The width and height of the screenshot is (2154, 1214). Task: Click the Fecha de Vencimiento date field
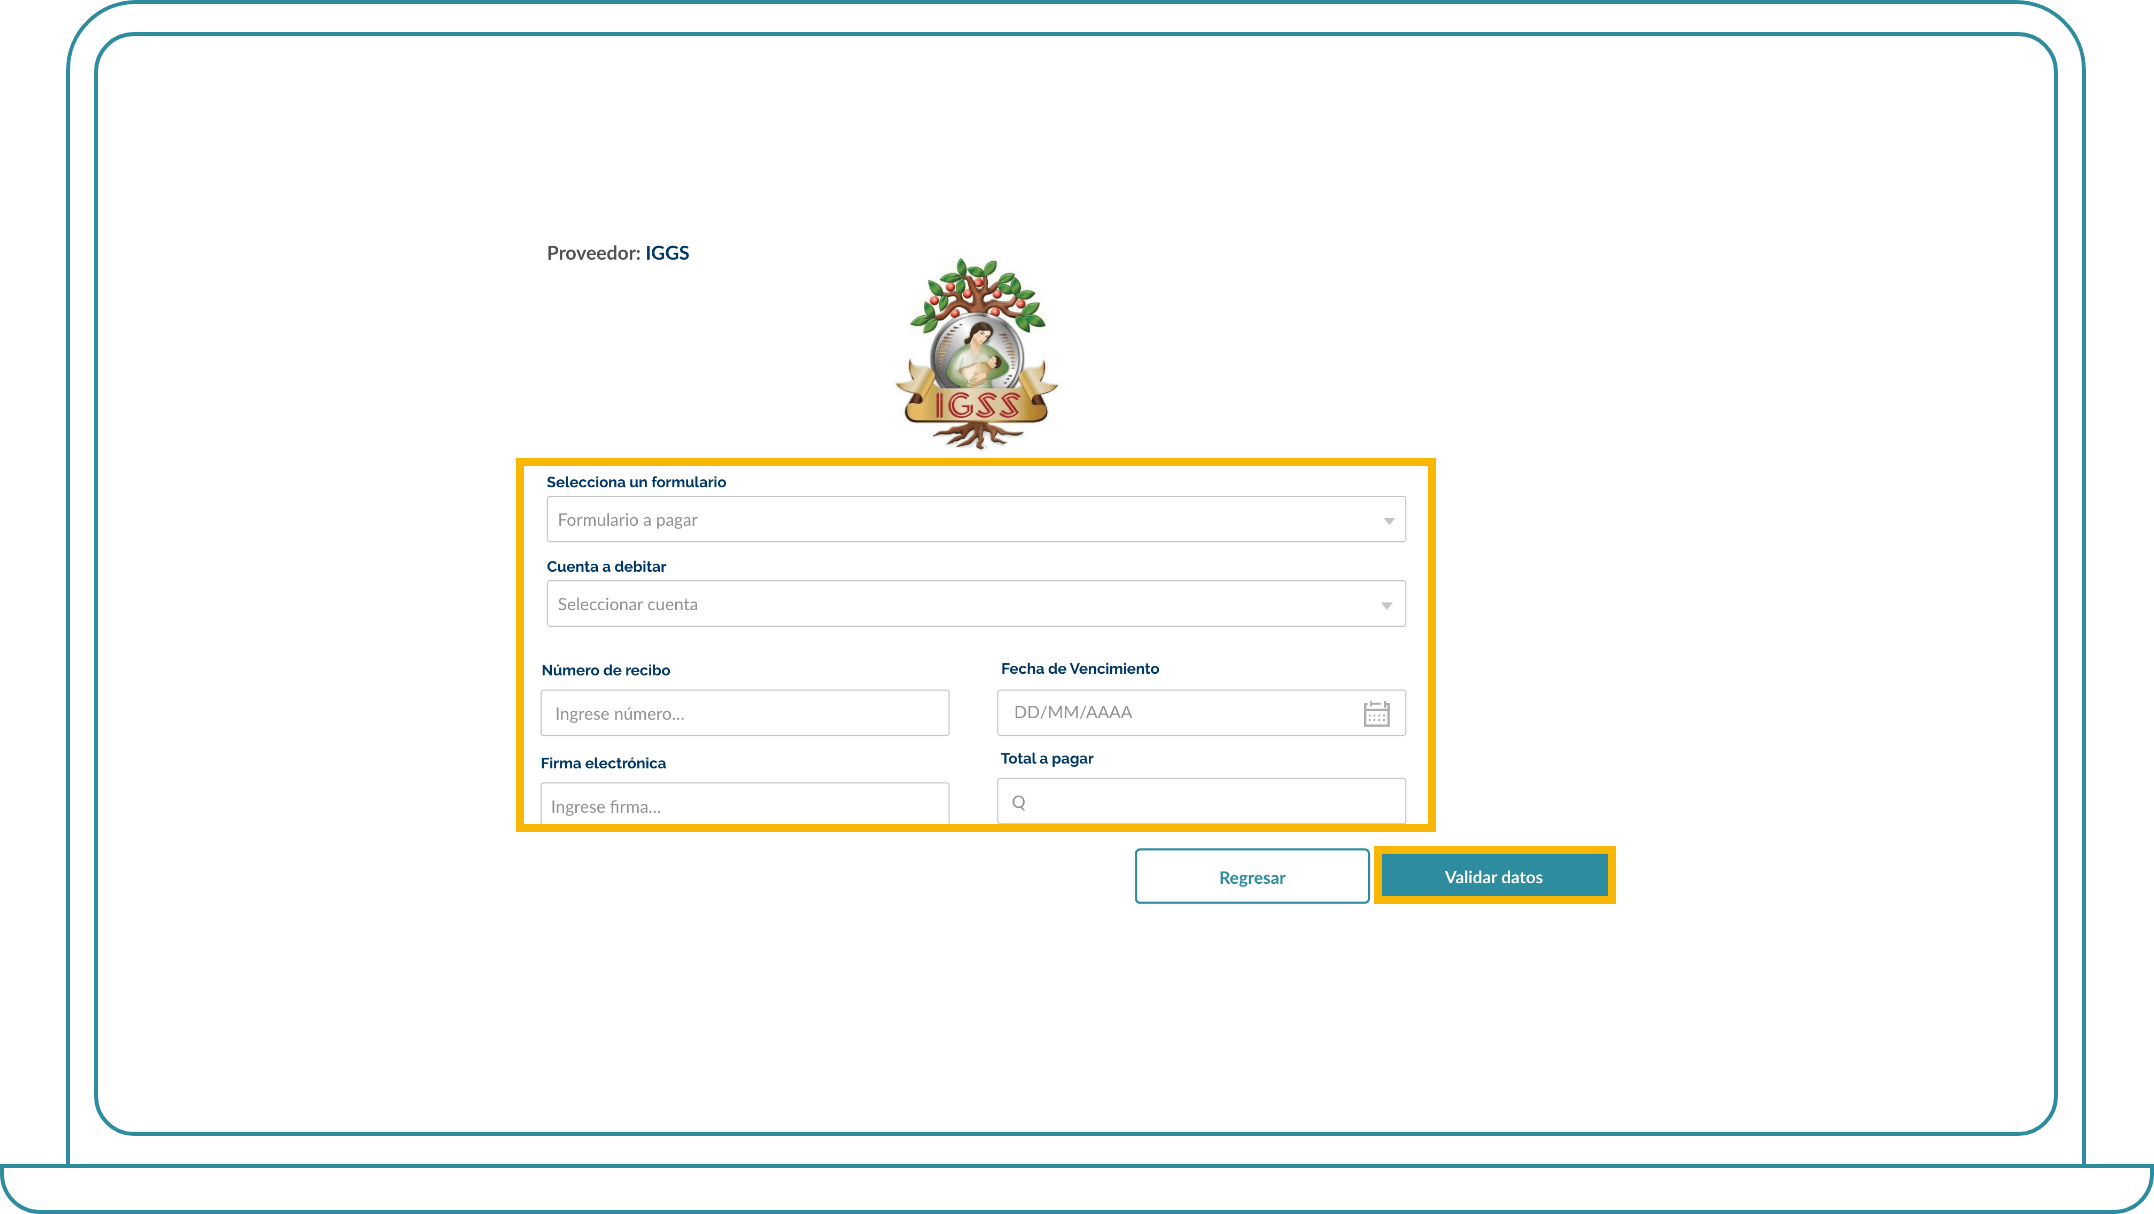(x=1201, y=713)
